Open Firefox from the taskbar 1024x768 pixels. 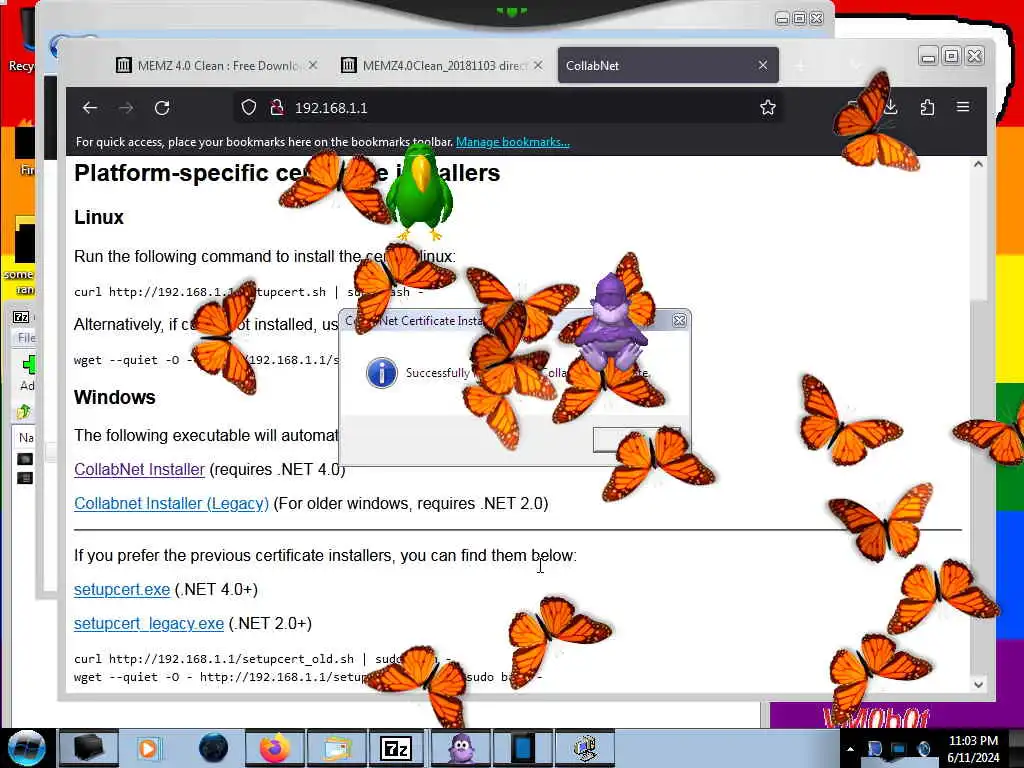[x=274, y=748]
